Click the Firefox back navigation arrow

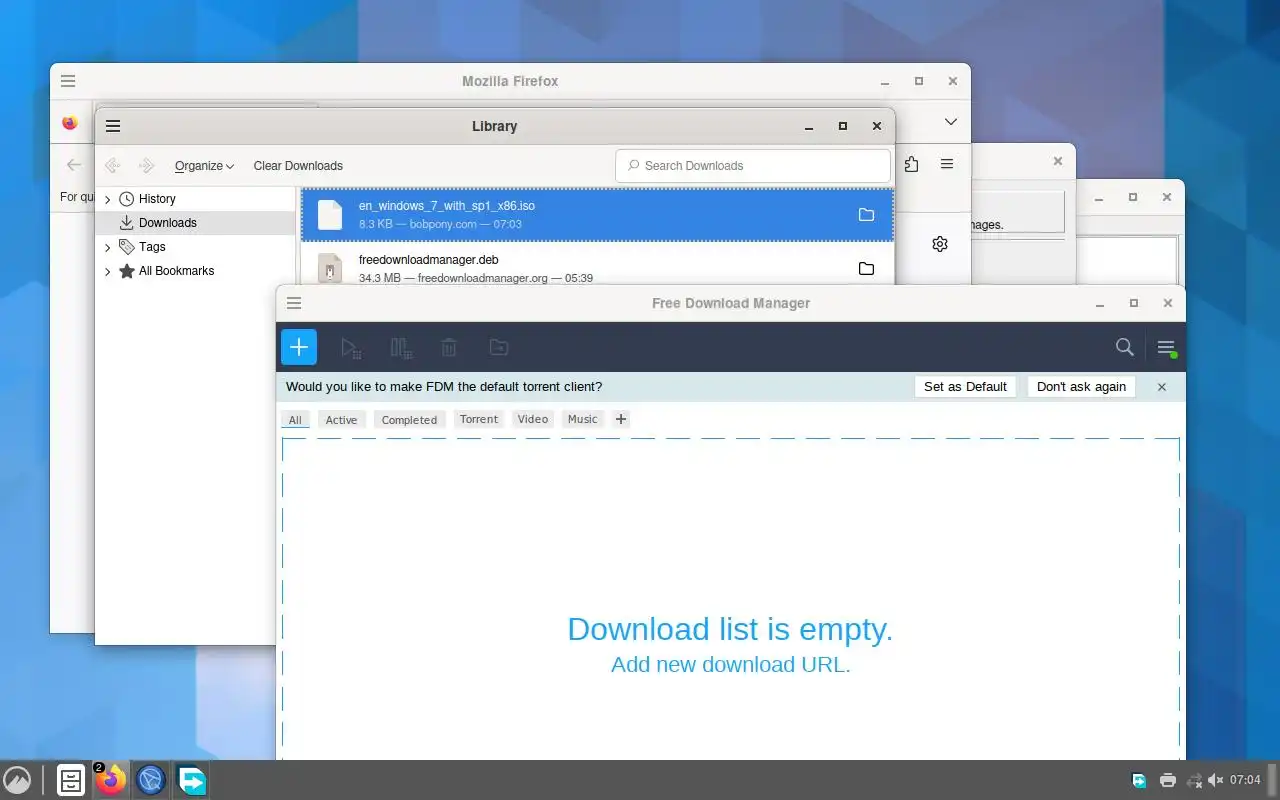pos(73,165)
